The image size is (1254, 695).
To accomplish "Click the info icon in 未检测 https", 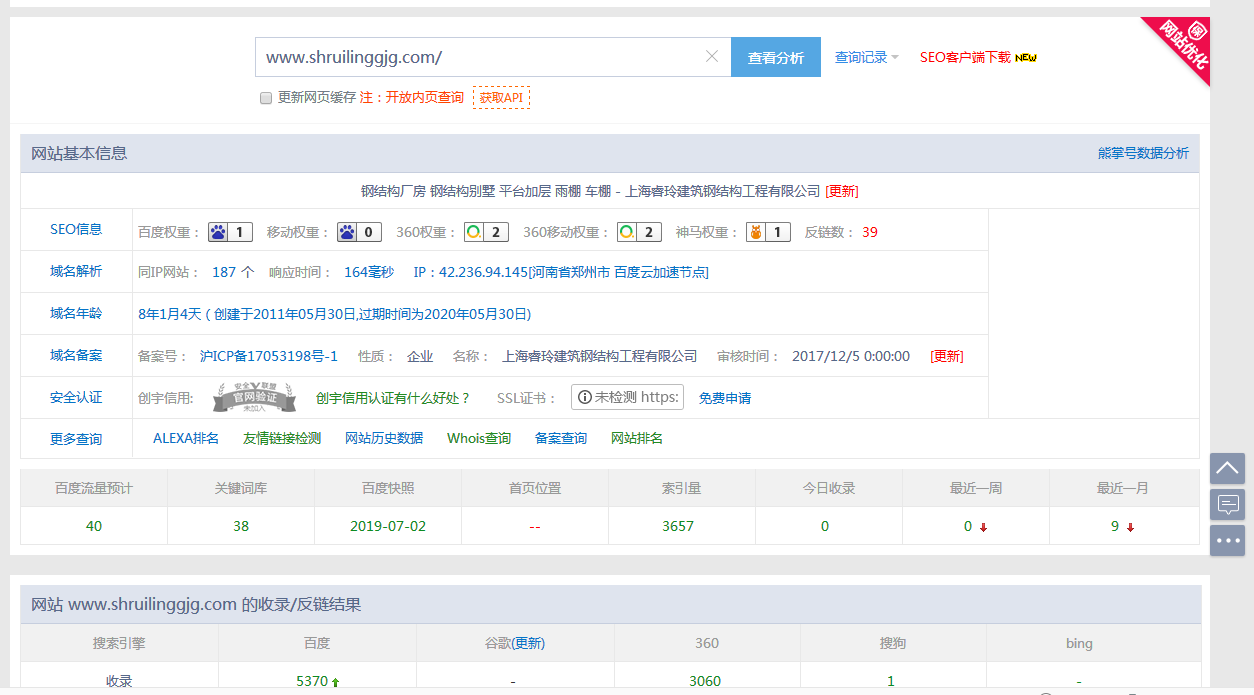I will (x=584, y=397).
